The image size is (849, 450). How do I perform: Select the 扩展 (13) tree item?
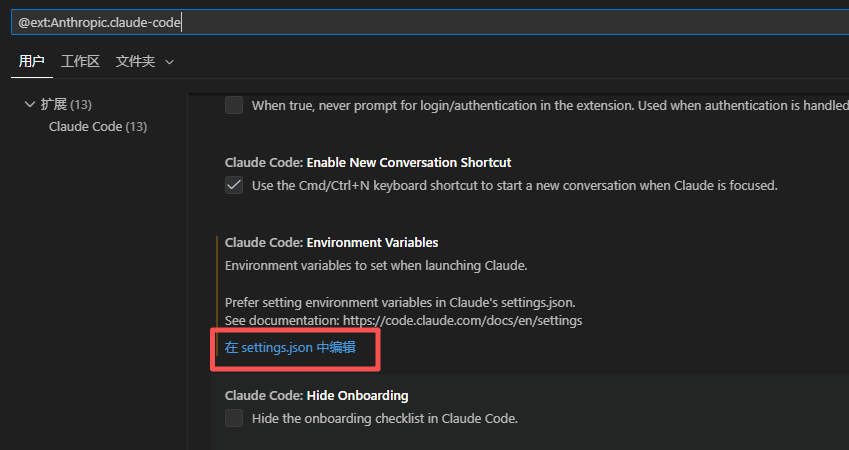[66, 104]
